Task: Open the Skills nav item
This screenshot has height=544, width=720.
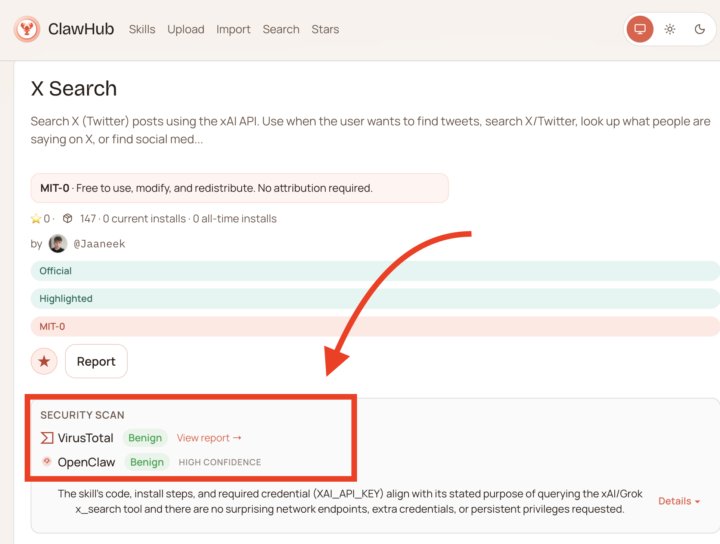Action: pos(142,29)
